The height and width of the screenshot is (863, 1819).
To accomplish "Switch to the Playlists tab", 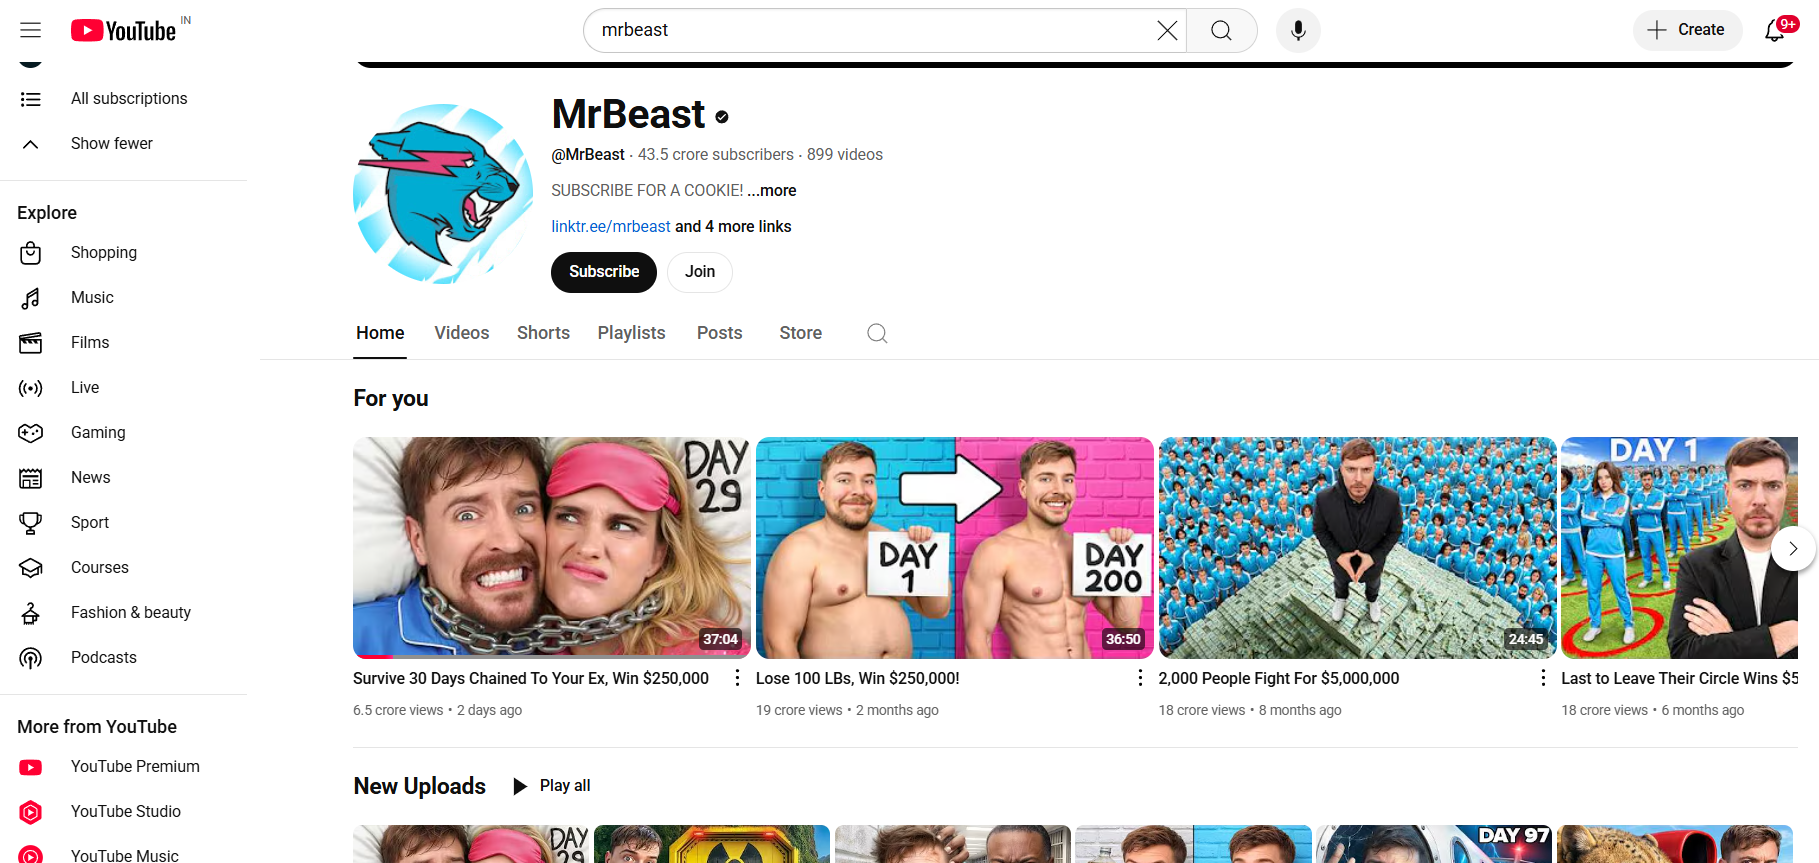I will pos(631,334).
